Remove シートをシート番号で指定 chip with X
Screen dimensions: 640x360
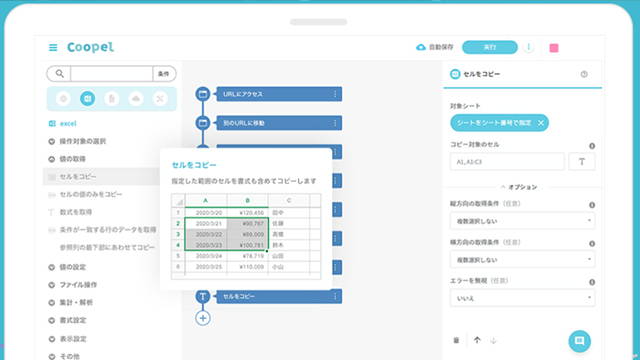[x=541, y=123]
